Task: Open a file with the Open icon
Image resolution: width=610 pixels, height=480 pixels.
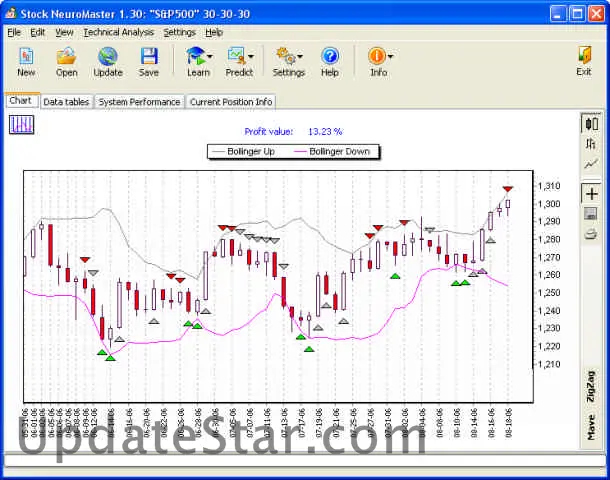Action: point(66,57)
